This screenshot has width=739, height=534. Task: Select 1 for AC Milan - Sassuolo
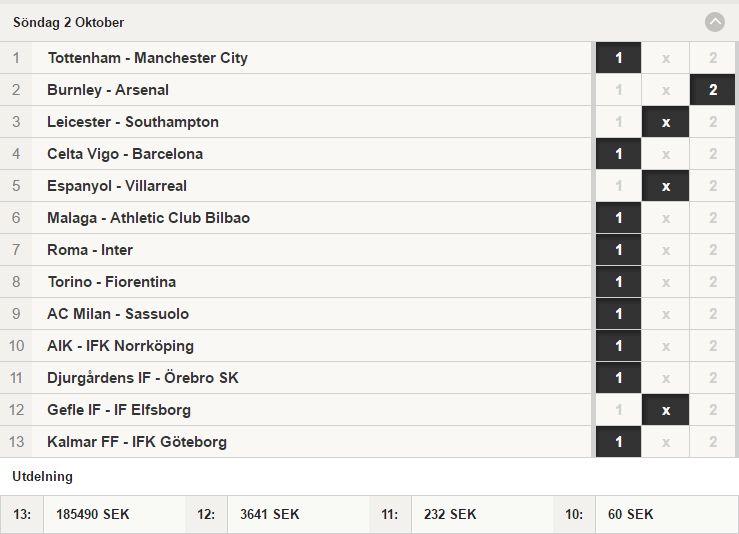click(618, 314)
